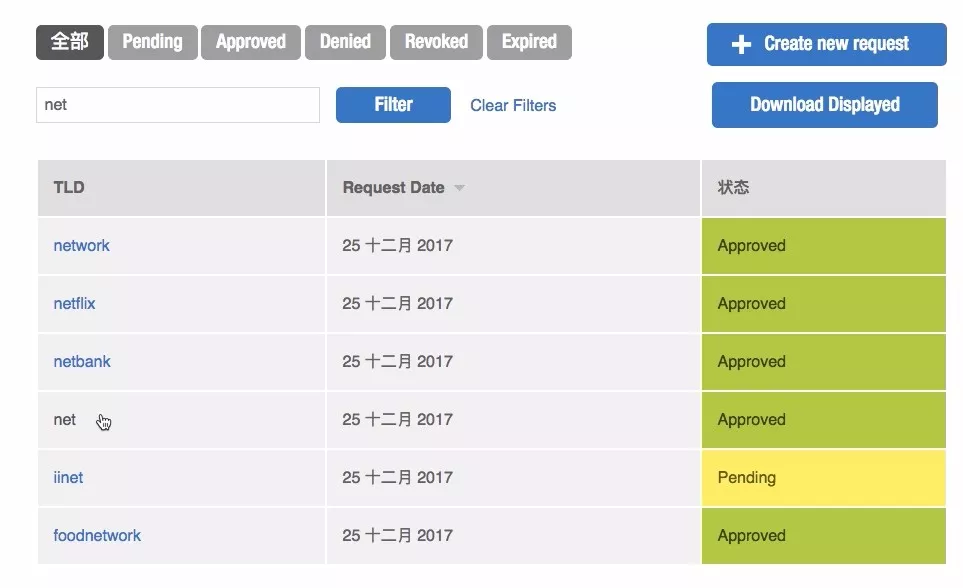963x588 pixels.
Task: Click the netbank TLD link
Action: coord(82,362)
